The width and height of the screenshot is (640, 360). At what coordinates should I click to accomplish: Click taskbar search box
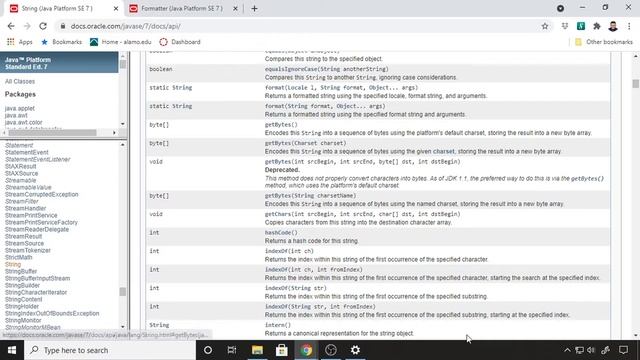coord(110,350)
